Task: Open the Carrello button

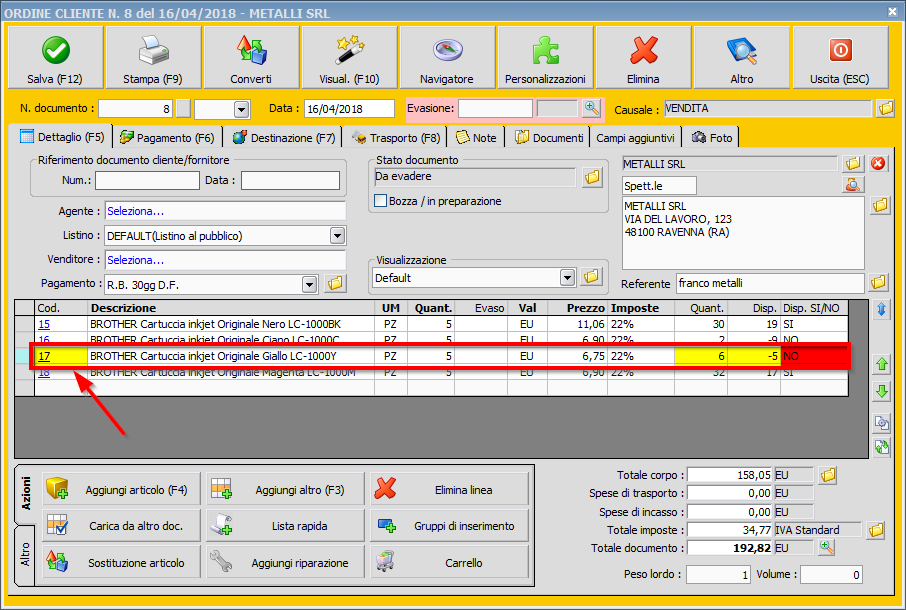Action: pyautogui.click(x=450, y=562)
